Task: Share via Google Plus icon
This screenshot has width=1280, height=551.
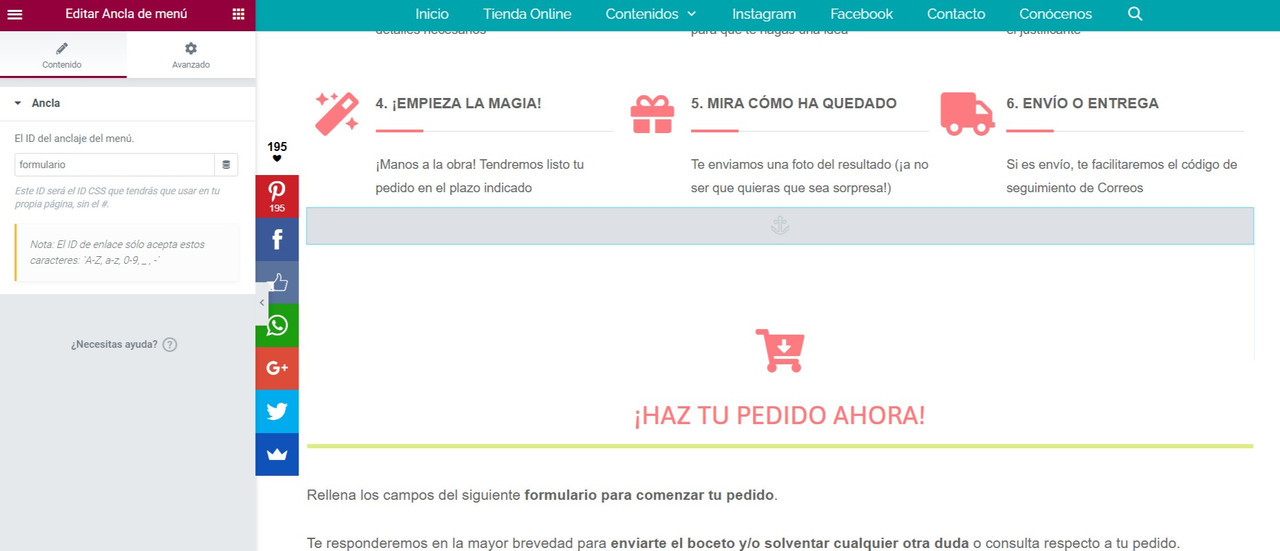Action: (277, 368)
